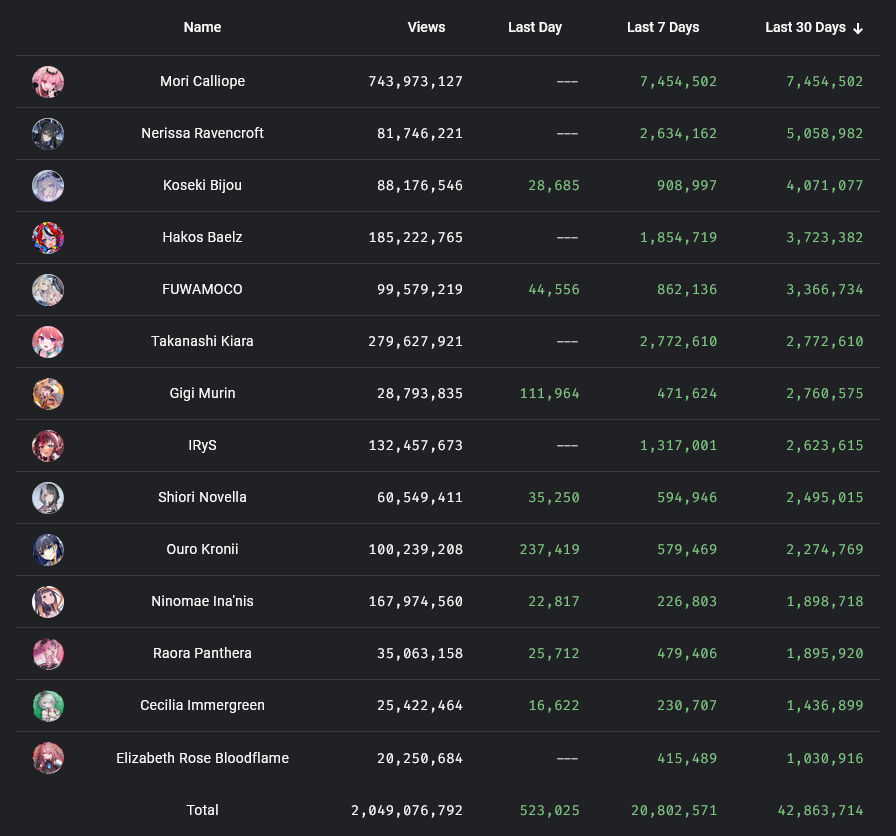Click Nerissa Ravencroft's avatar icon
This screenshot has width=896, height=836.
click(x=48, y=134)
